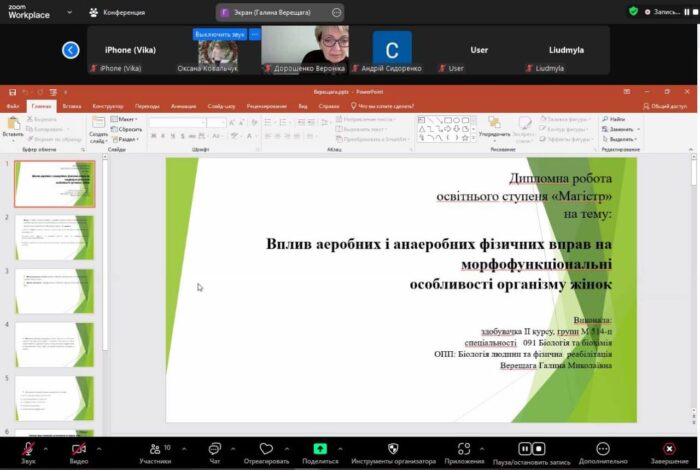
Task: Open the Чат chat panel
Action: tap(214, 449)
